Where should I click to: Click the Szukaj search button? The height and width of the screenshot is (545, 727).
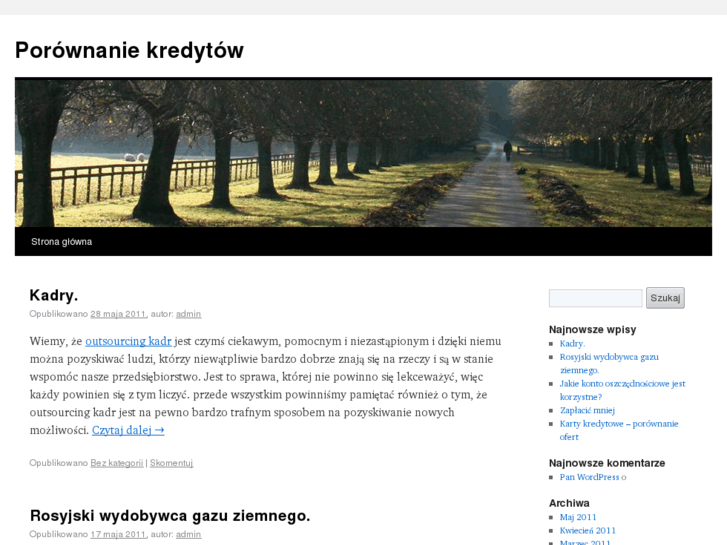coord(665,298)
